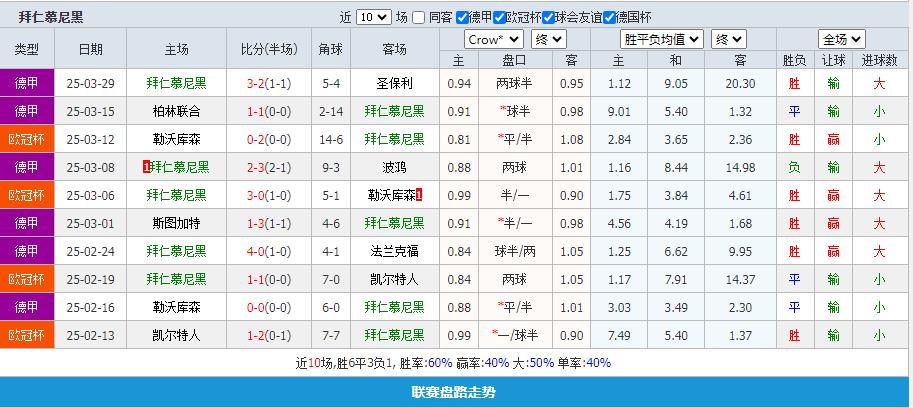Click the 14.98 away odds on 波鸿 row
The height and width of the screenshot is (408, 913).
740,168
